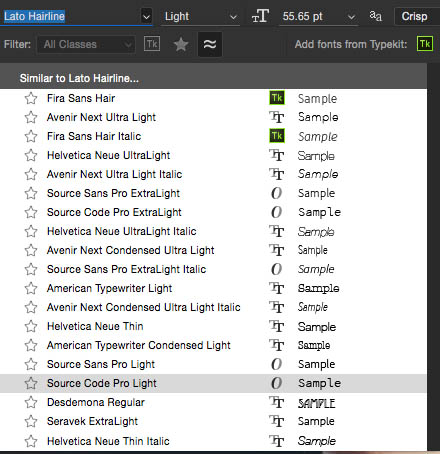Screen dimensions: 440x454
Task: Choose Helvetica Neue UltraLight font
Action: (213, 155)
